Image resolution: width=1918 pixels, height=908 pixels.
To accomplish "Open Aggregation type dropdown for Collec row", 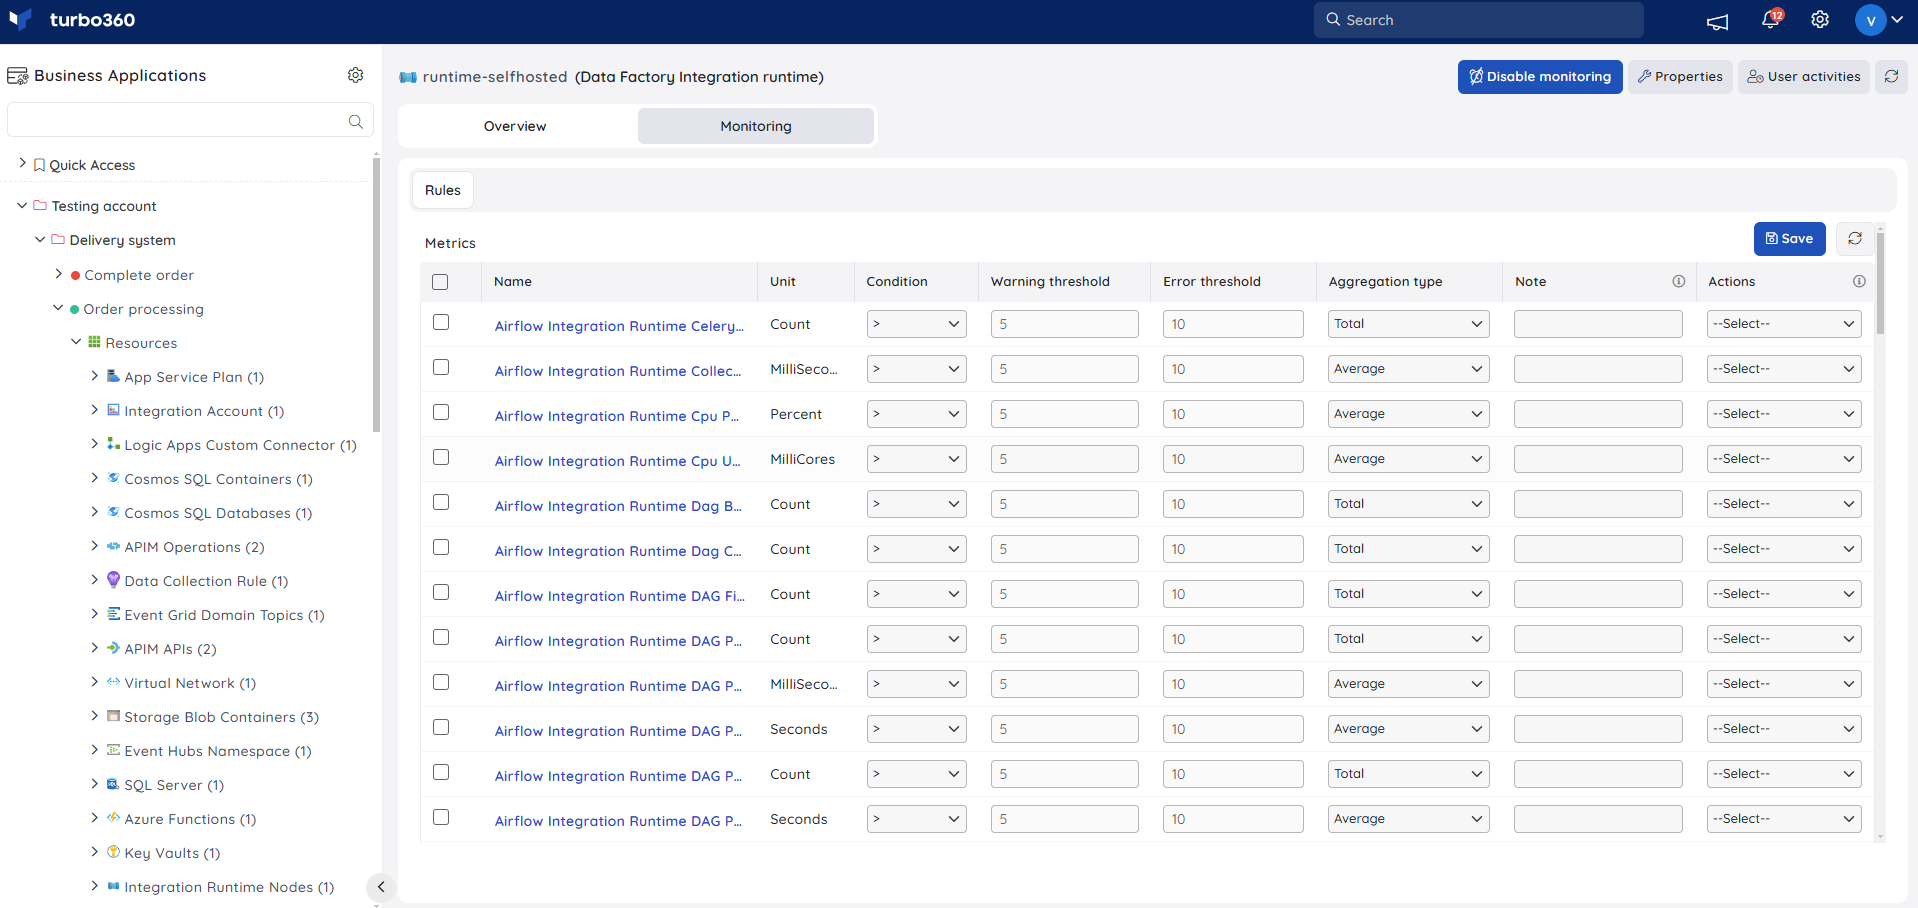I will (1408, 369).
